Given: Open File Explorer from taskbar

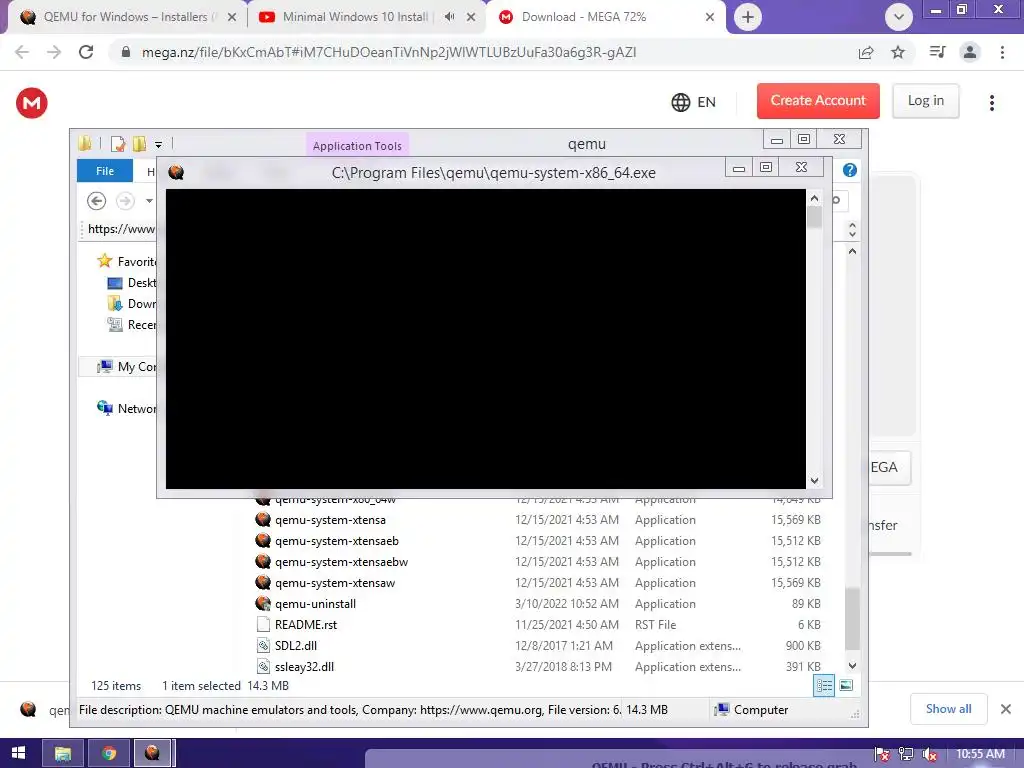Looking at the screenshot, I should point(63,753).
